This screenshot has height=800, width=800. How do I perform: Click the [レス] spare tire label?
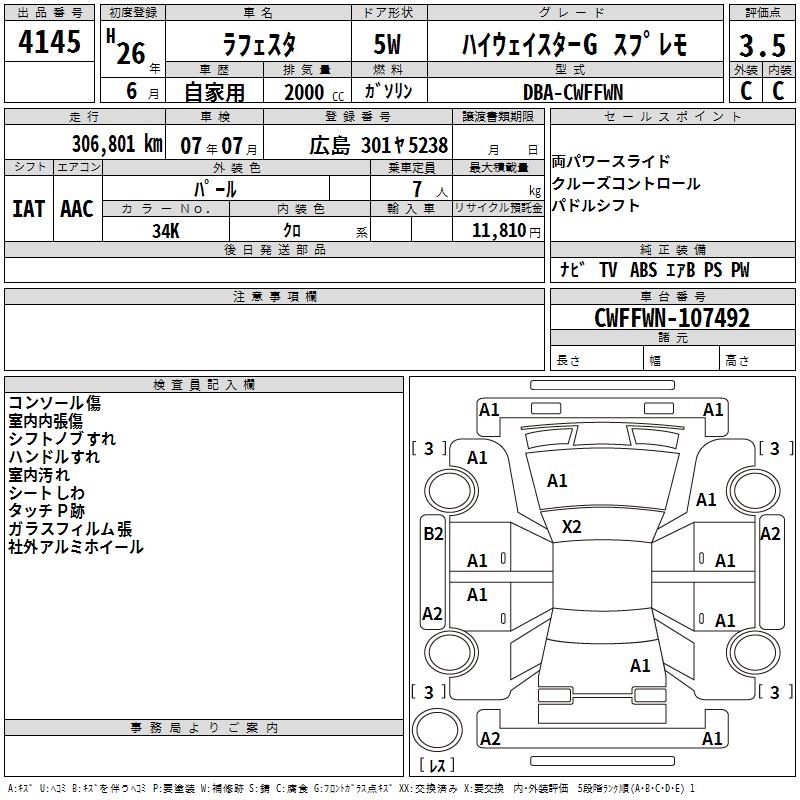437,764
